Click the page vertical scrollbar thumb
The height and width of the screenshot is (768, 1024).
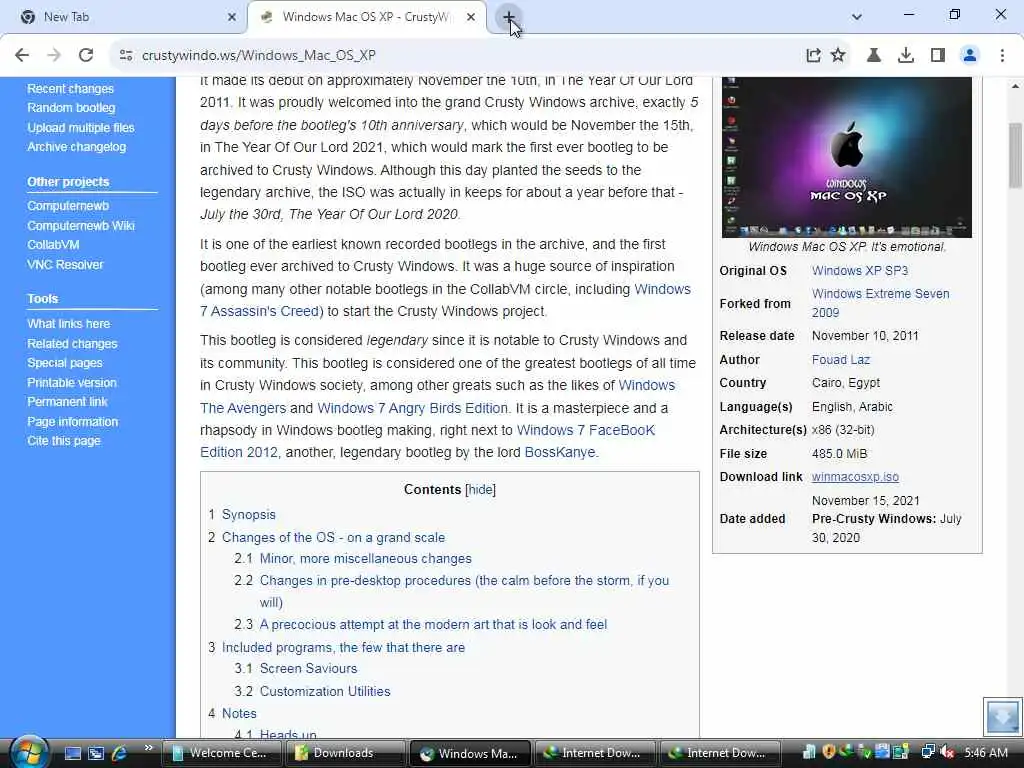(x=1016, y=154)
